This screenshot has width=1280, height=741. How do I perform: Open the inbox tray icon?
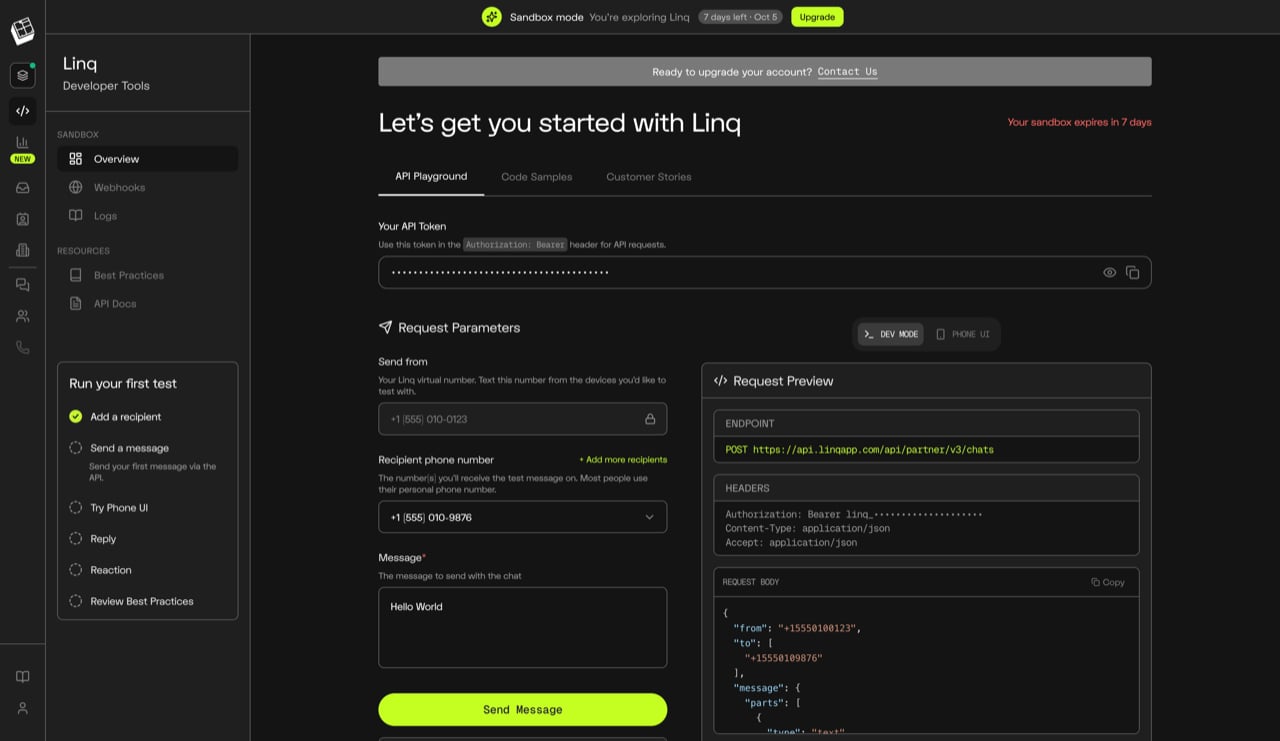22,187
